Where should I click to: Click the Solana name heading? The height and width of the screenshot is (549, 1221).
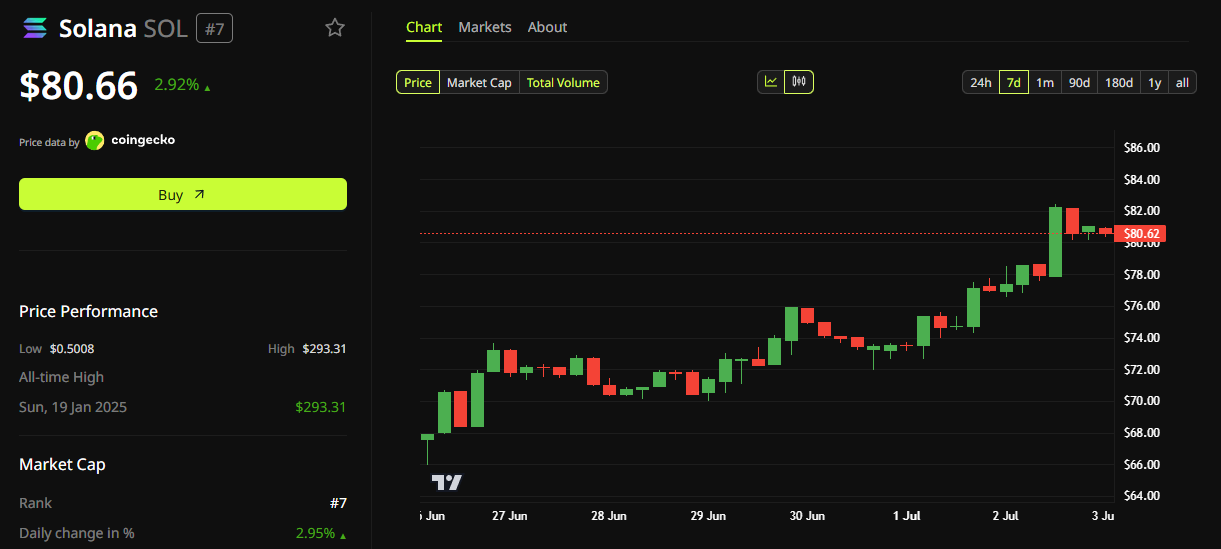97,28
